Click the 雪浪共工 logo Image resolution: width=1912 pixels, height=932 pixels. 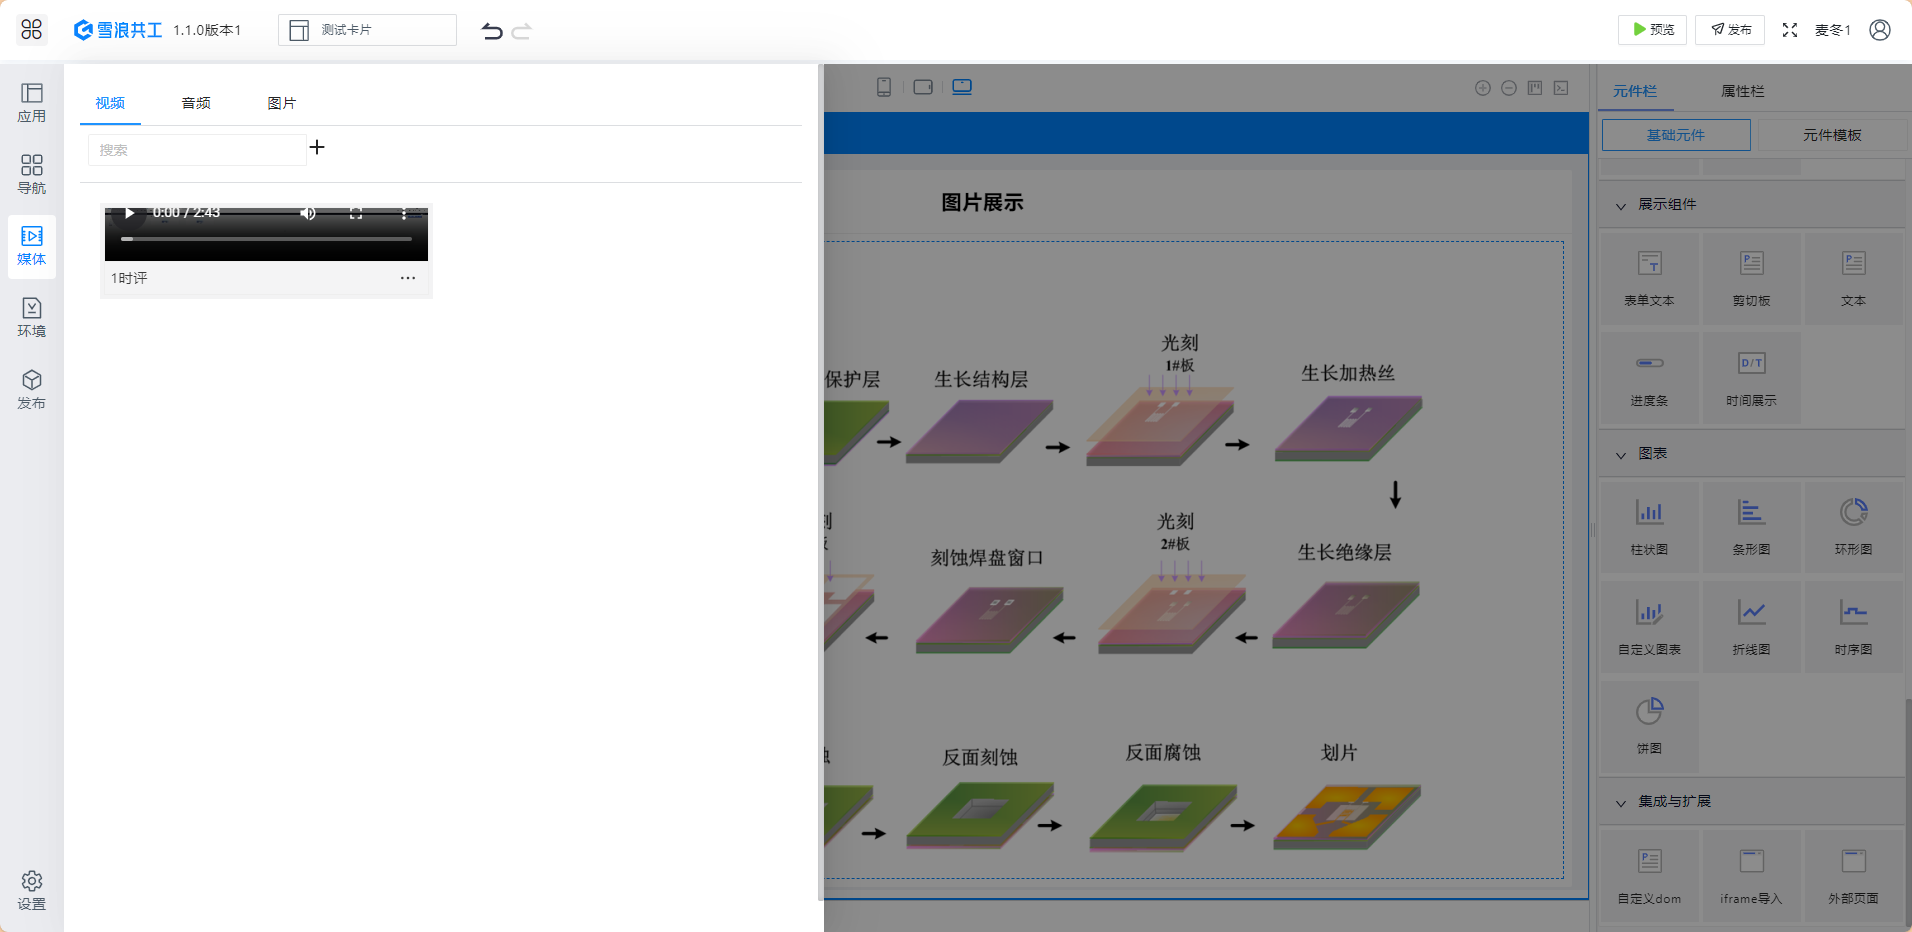(x=118, y=30)
